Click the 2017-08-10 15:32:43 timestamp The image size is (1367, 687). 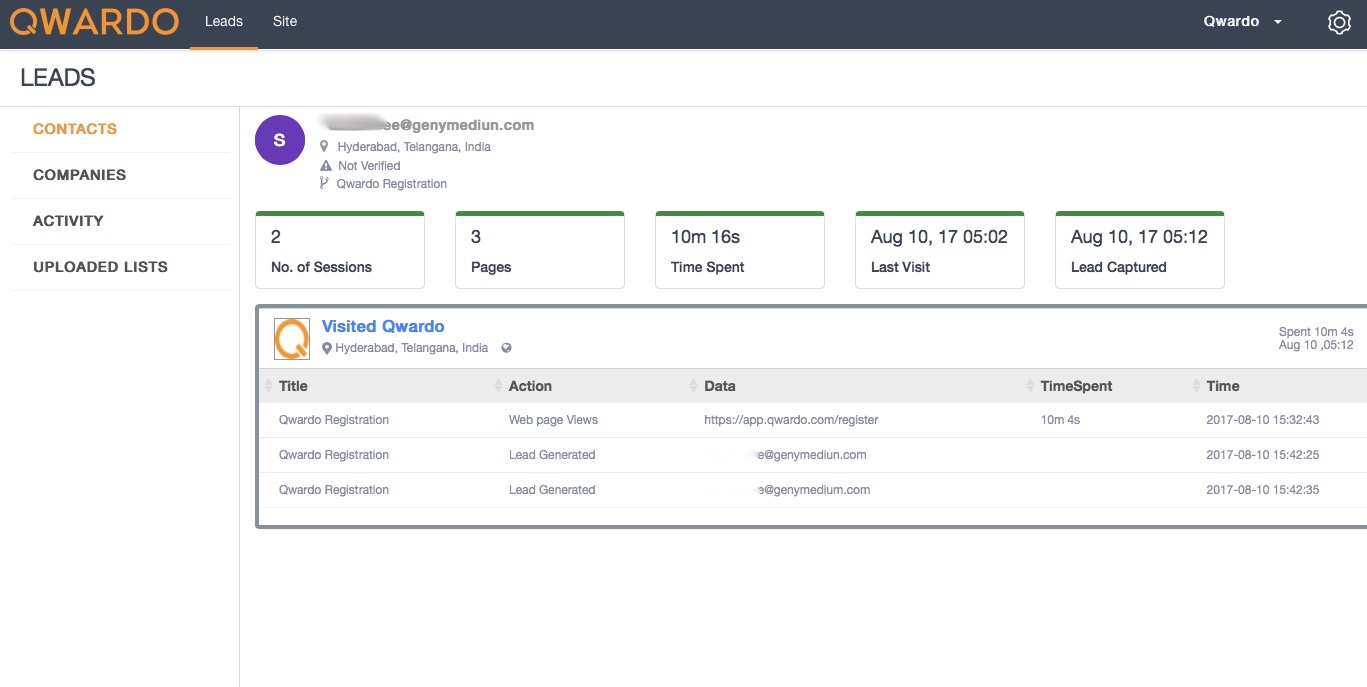(1263, 420)
